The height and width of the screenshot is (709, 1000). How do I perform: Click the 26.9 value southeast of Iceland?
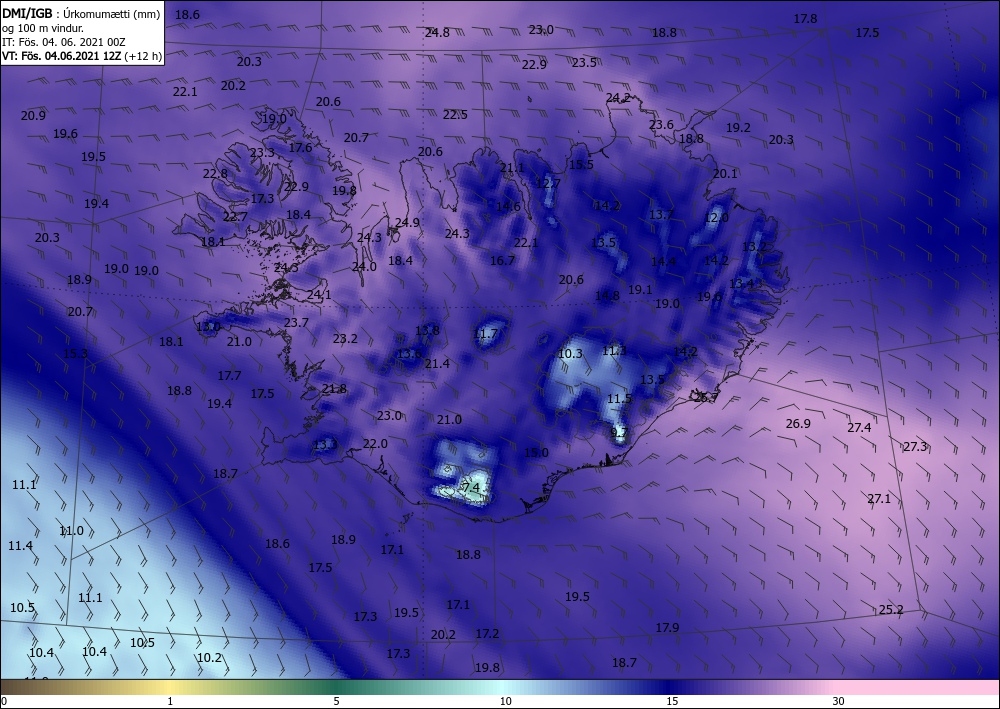[x=798, y=423]
